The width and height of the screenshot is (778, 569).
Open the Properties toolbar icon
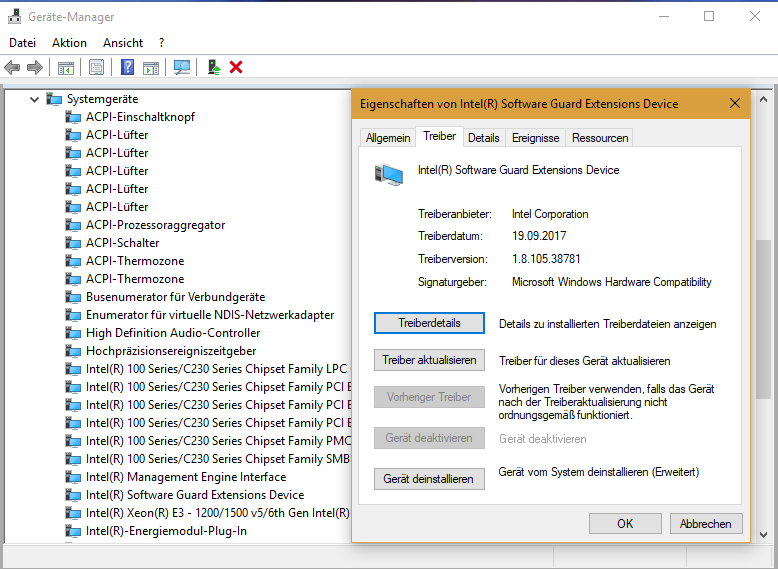point(96,67)
